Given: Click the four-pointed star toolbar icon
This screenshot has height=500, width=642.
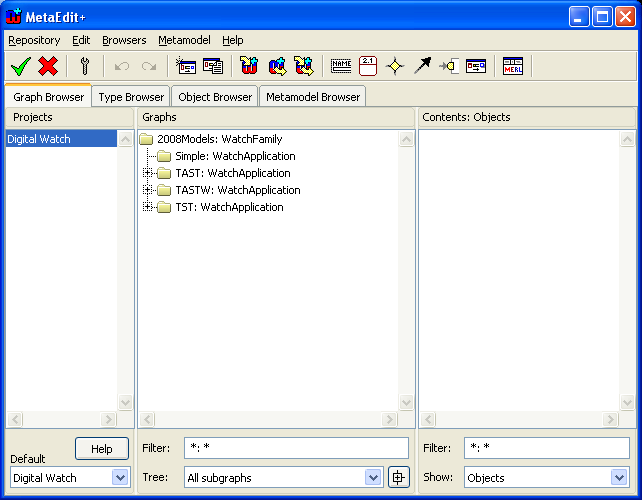Looking at the screenshot, I should pyautogui.click(x=395, y=66).
